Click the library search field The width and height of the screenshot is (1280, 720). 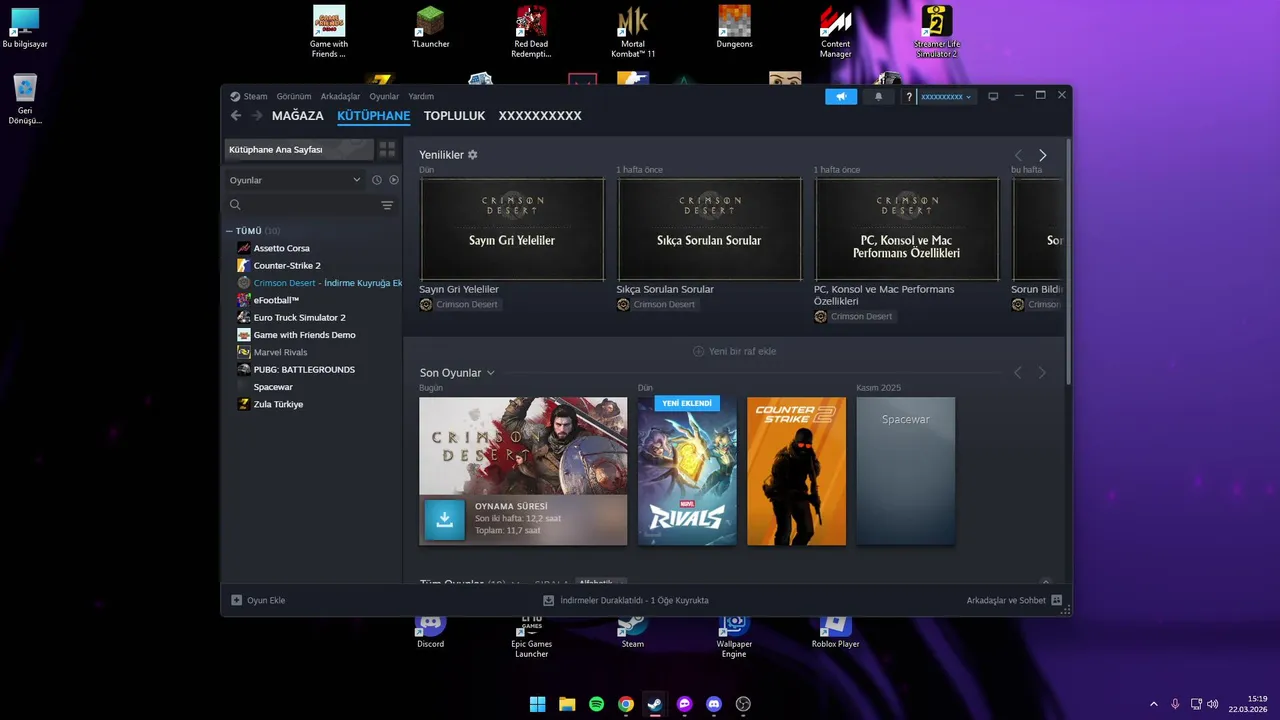(303, 205)
